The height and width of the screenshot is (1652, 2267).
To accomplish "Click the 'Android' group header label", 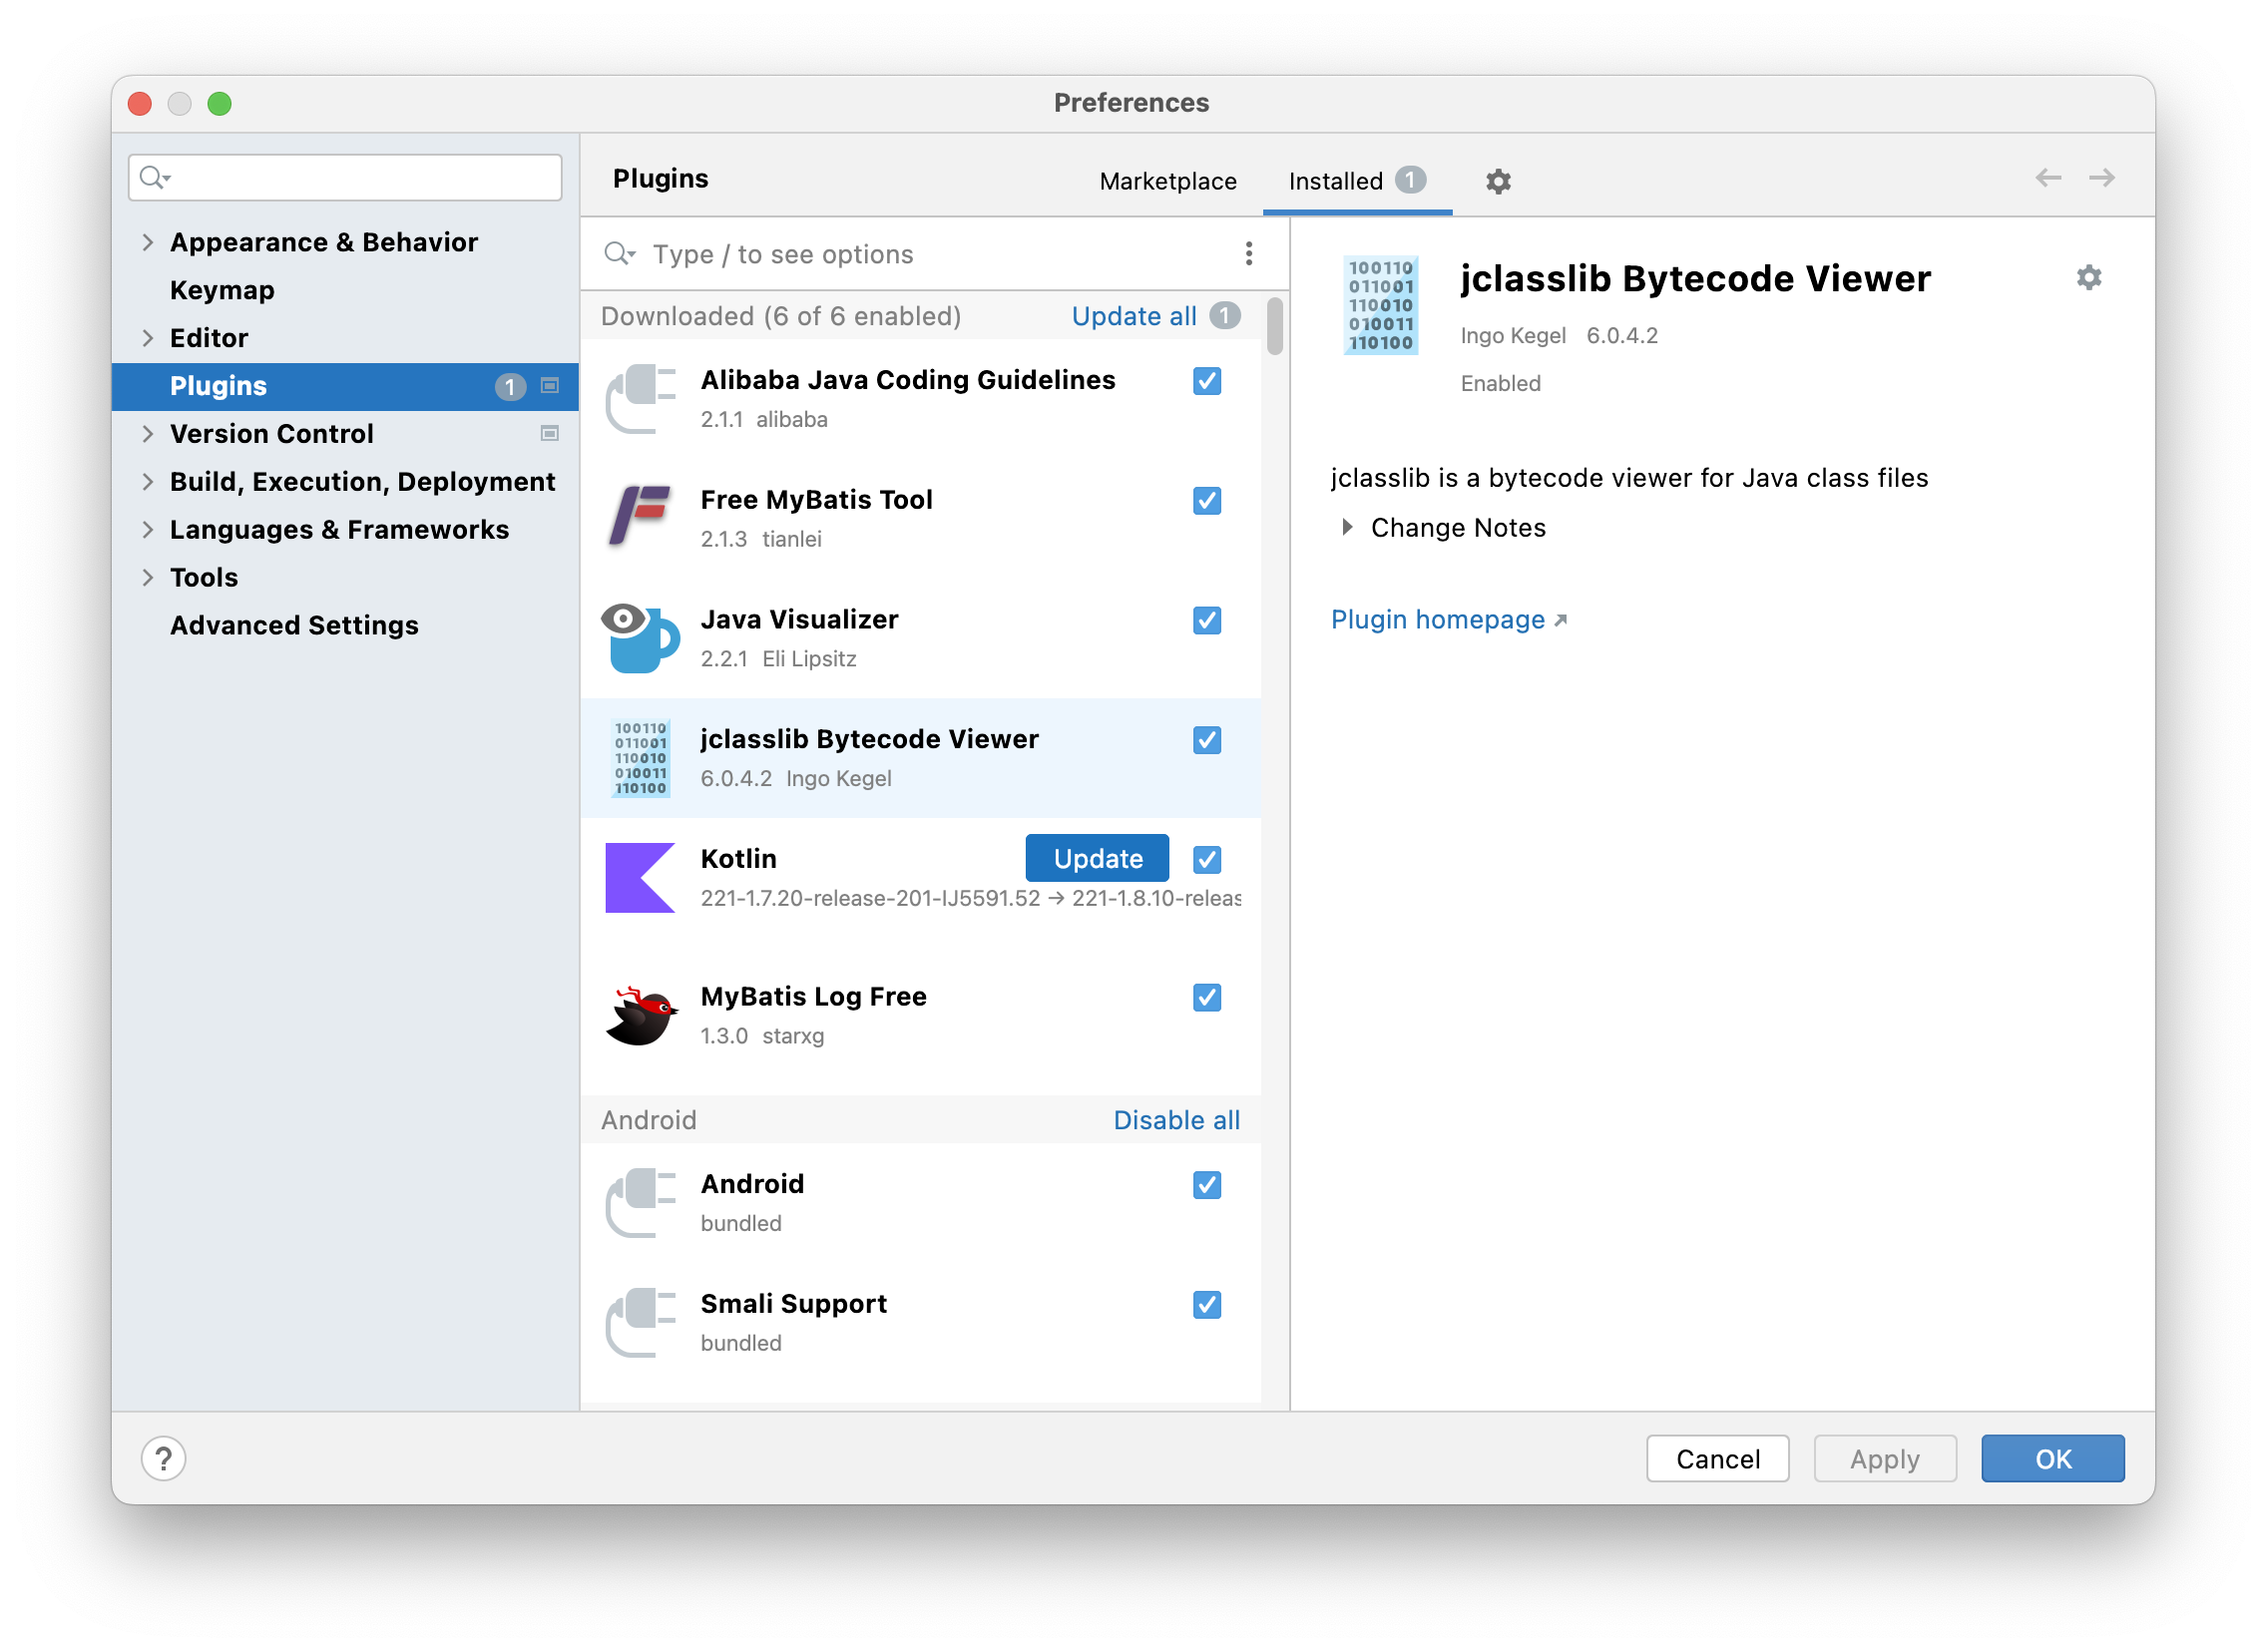I will (x=648, y=1120).
